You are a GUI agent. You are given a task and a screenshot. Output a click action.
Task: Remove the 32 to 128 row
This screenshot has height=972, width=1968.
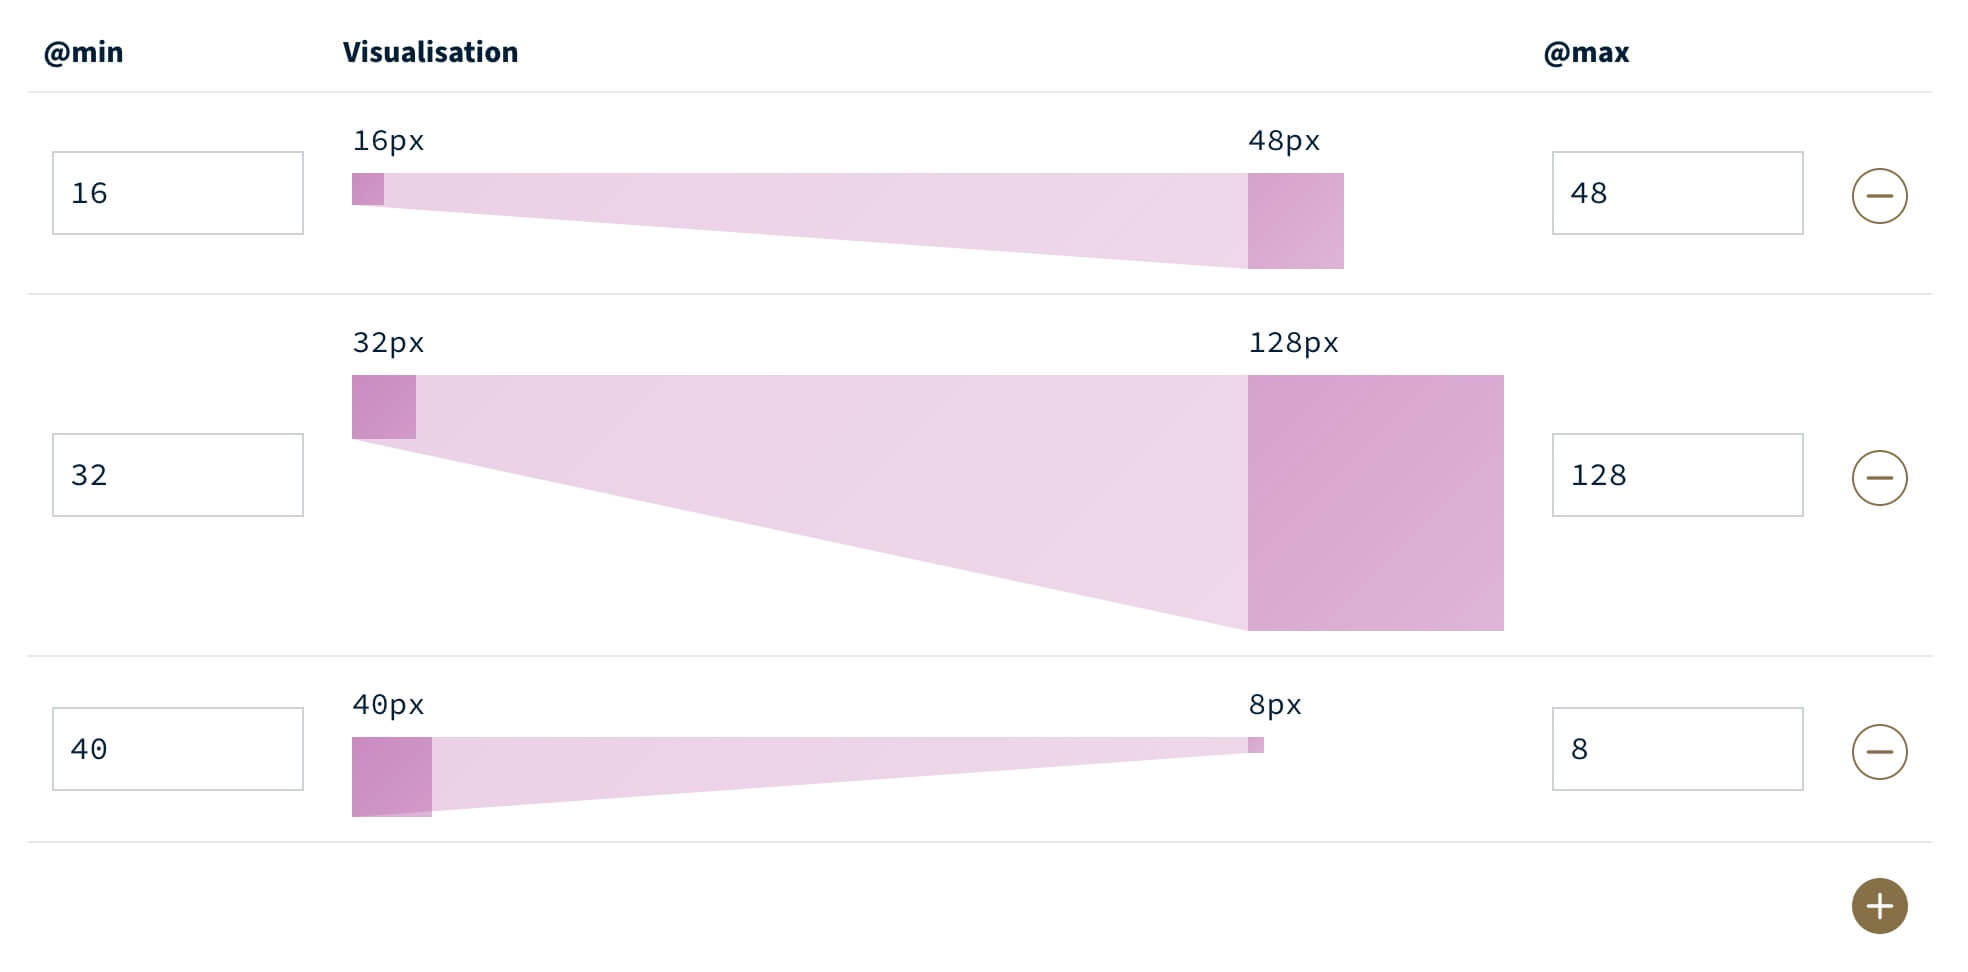[1879, 478]
